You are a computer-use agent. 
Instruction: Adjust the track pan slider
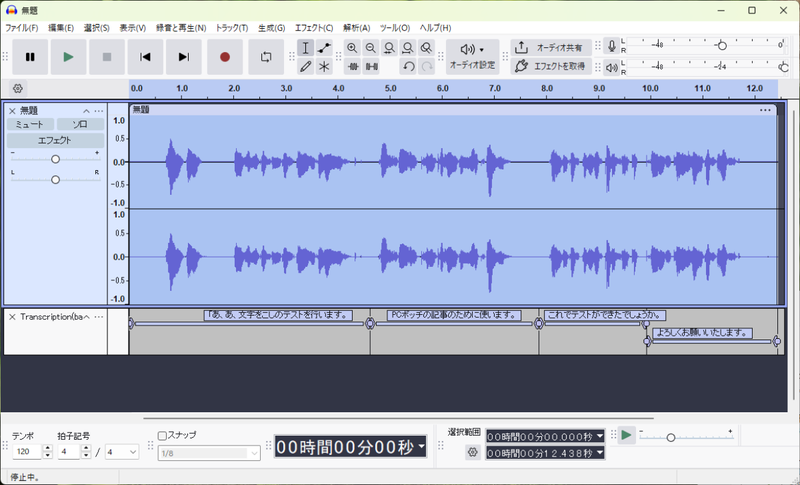55,179
